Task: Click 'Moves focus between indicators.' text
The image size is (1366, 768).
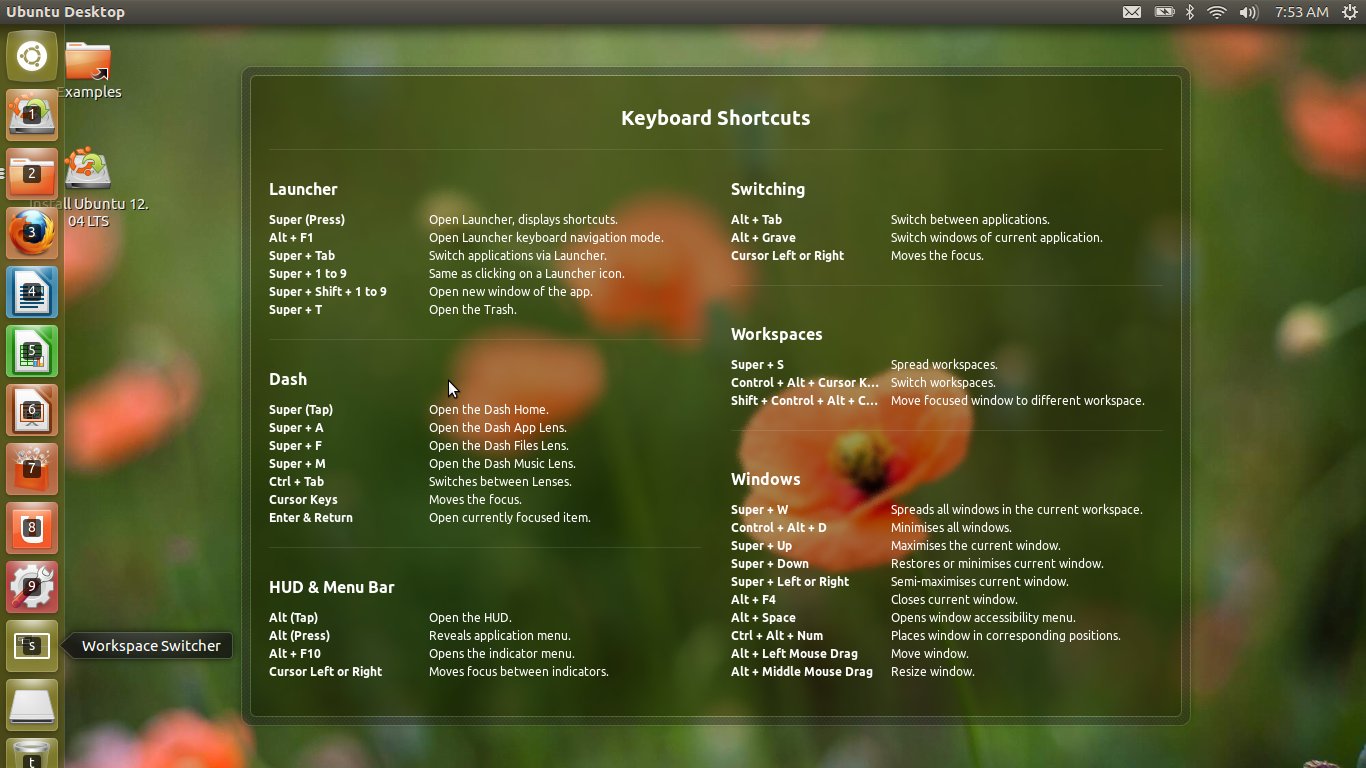Action: pos(519,672)
